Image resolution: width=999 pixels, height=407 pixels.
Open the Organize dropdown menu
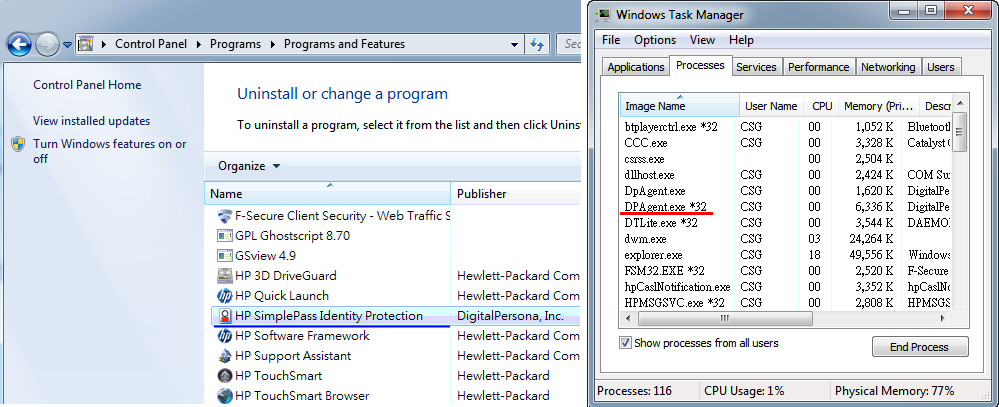point(248,166)
